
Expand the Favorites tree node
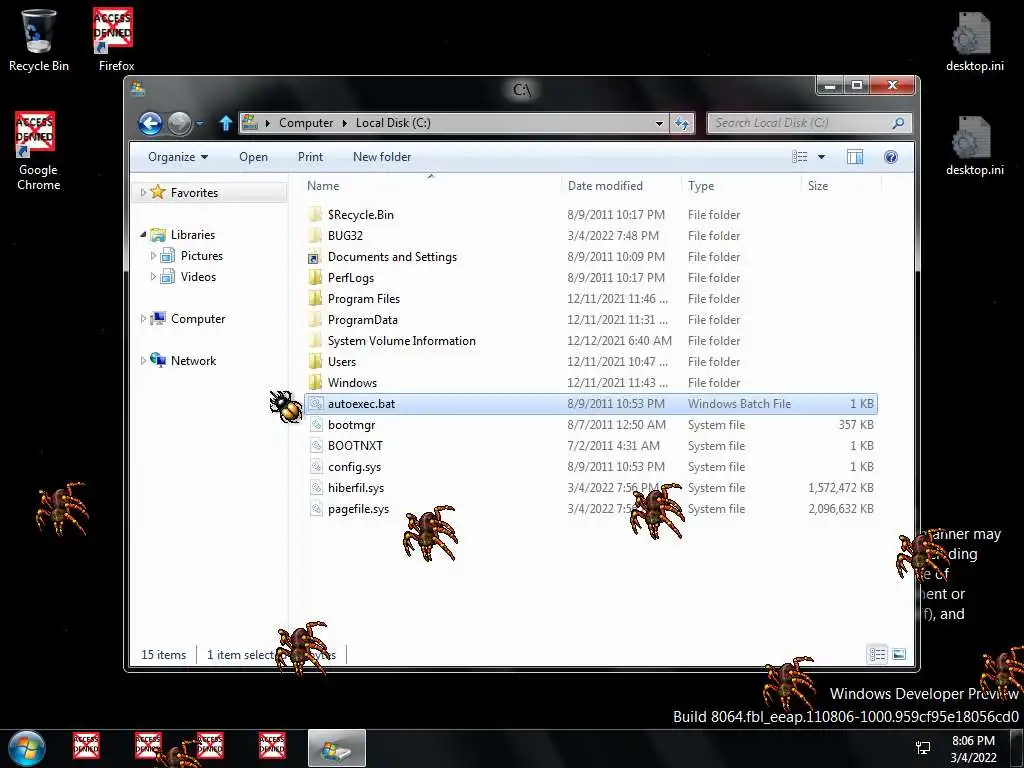(x=143, y=193)
